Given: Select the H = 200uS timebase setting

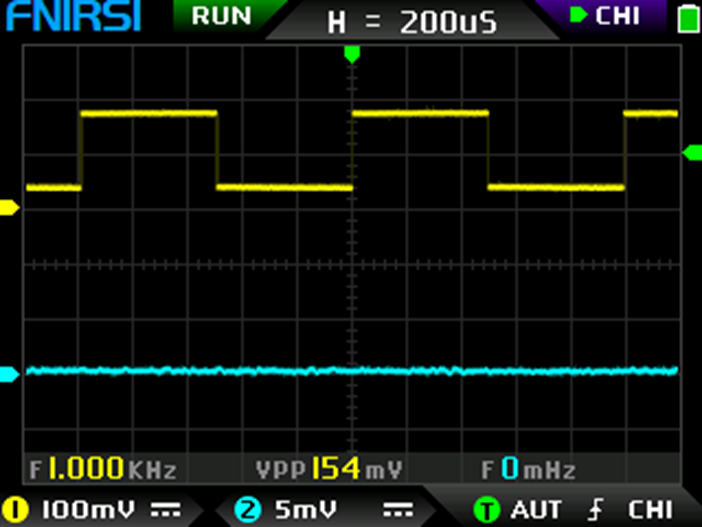Looking at the screenshot, I should [412, 22].
